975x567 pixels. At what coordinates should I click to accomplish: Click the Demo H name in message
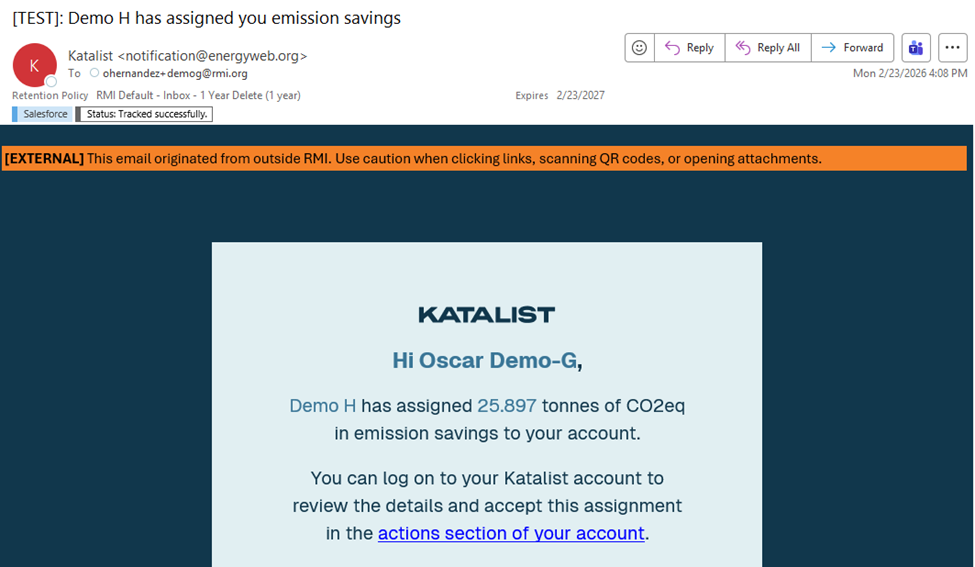click(x=322, y=406)
